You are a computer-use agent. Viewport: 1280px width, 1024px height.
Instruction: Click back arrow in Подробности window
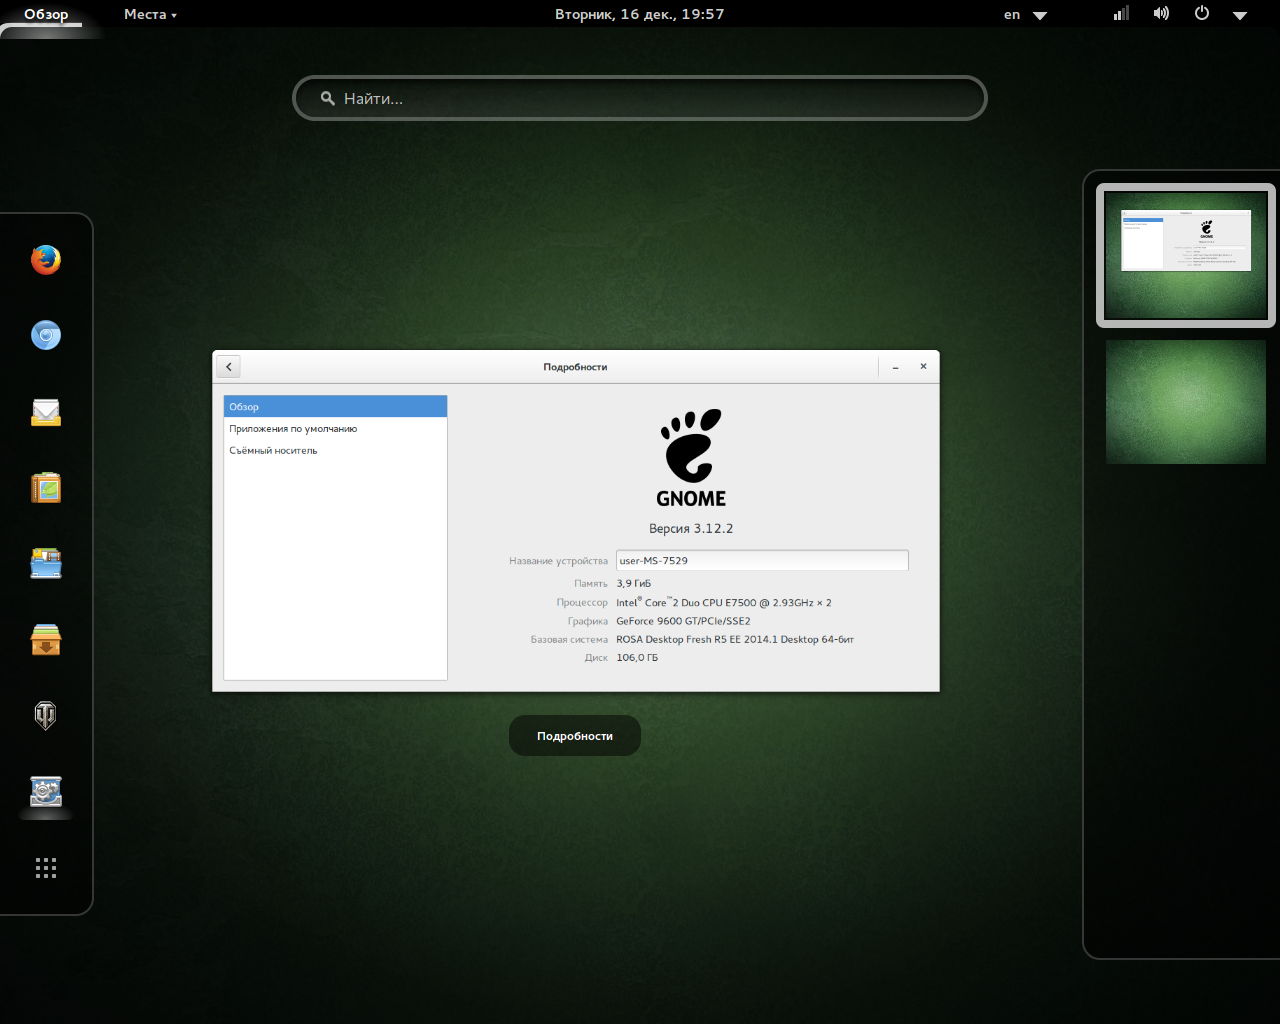(229, 367)
